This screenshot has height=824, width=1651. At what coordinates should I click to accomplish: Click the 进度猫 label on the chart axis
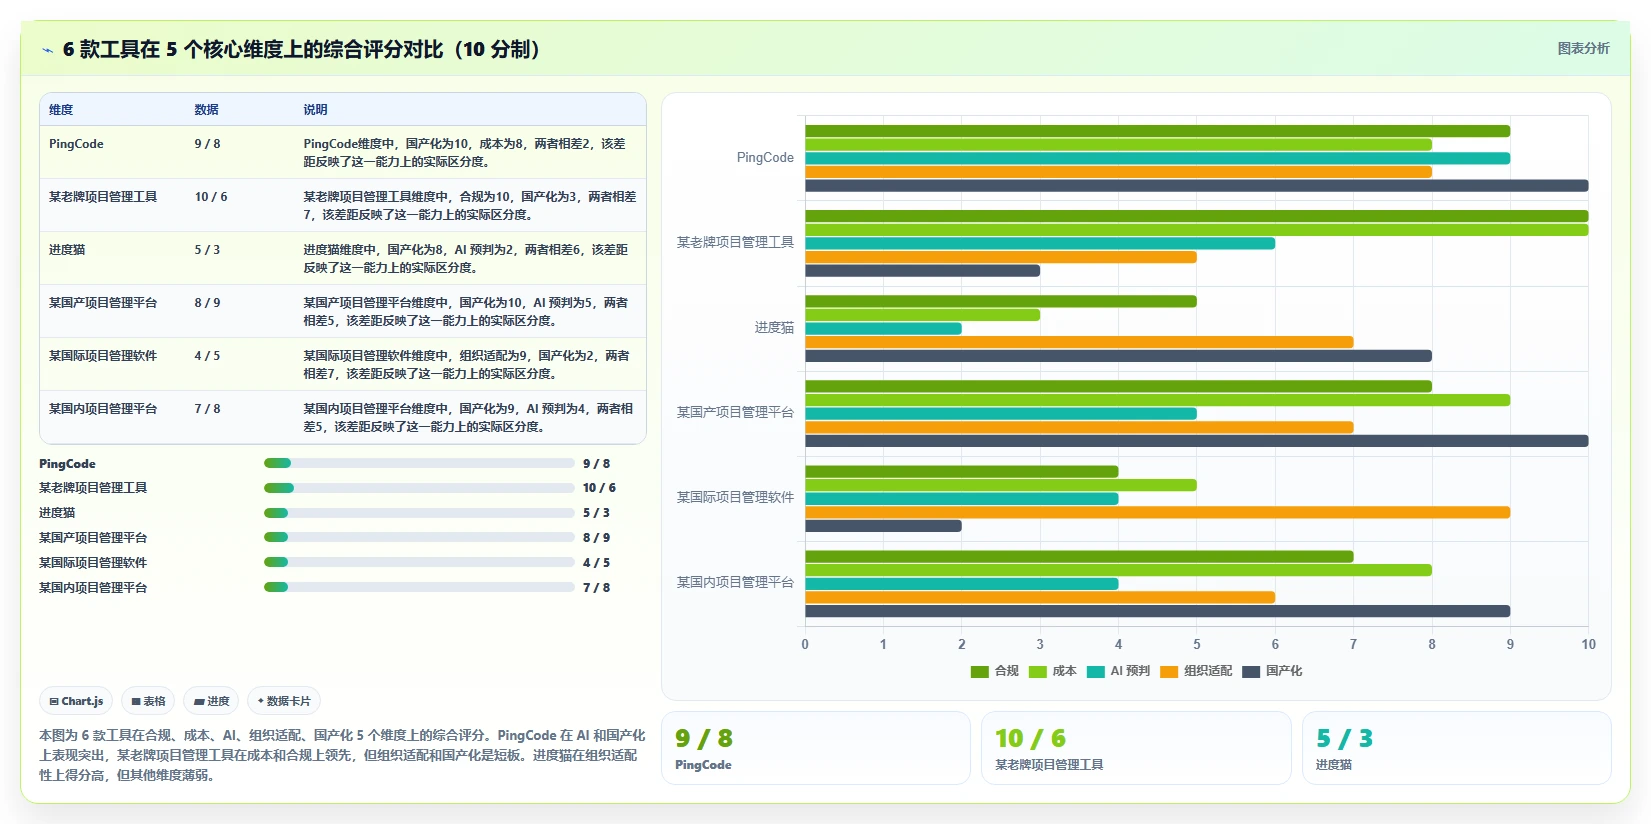tap(774, 328)
